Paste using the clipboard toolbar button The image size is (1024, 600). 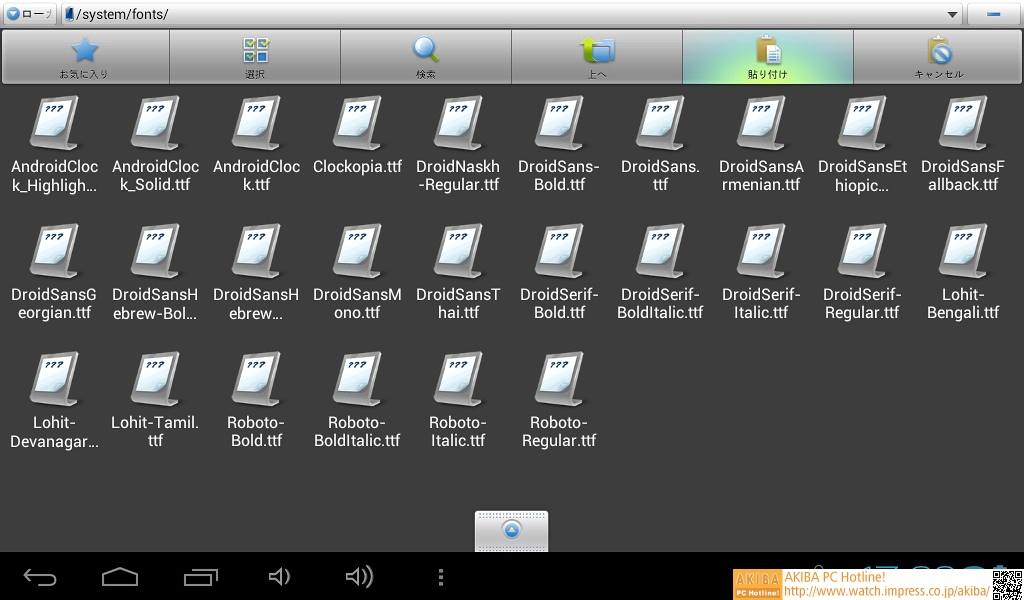tap(768, 57)
